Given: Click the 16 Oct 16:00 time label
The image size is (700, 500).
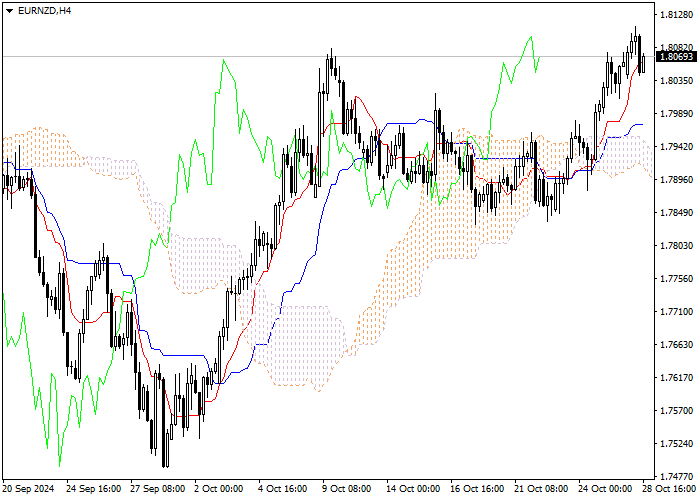Looking at the screenshot, I should pos(478,489).
